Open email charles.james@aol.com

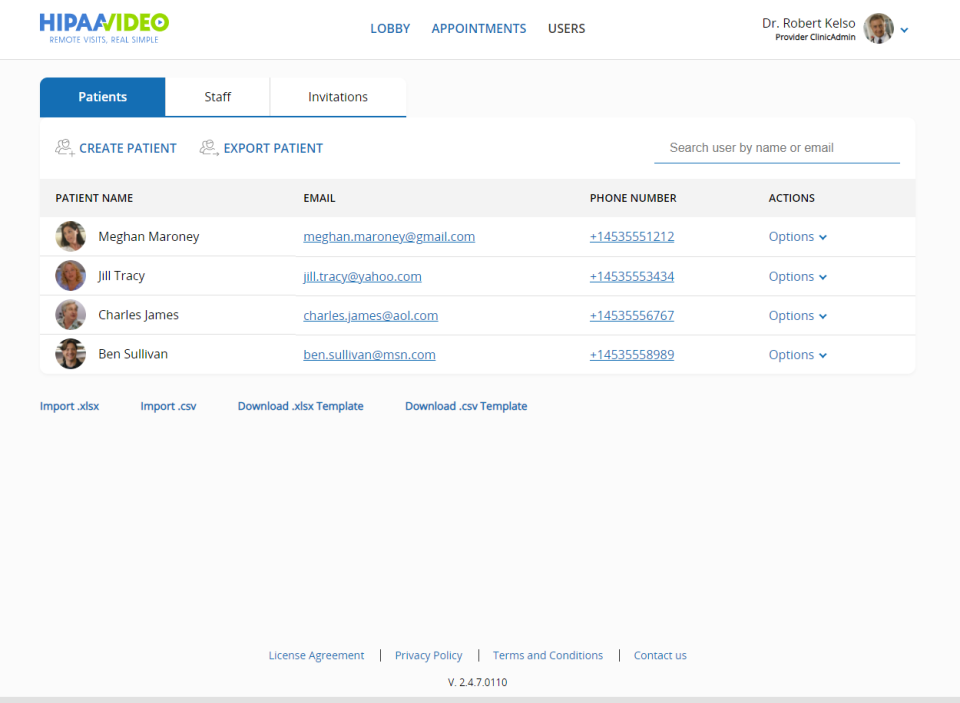click(x=370, y=315)
